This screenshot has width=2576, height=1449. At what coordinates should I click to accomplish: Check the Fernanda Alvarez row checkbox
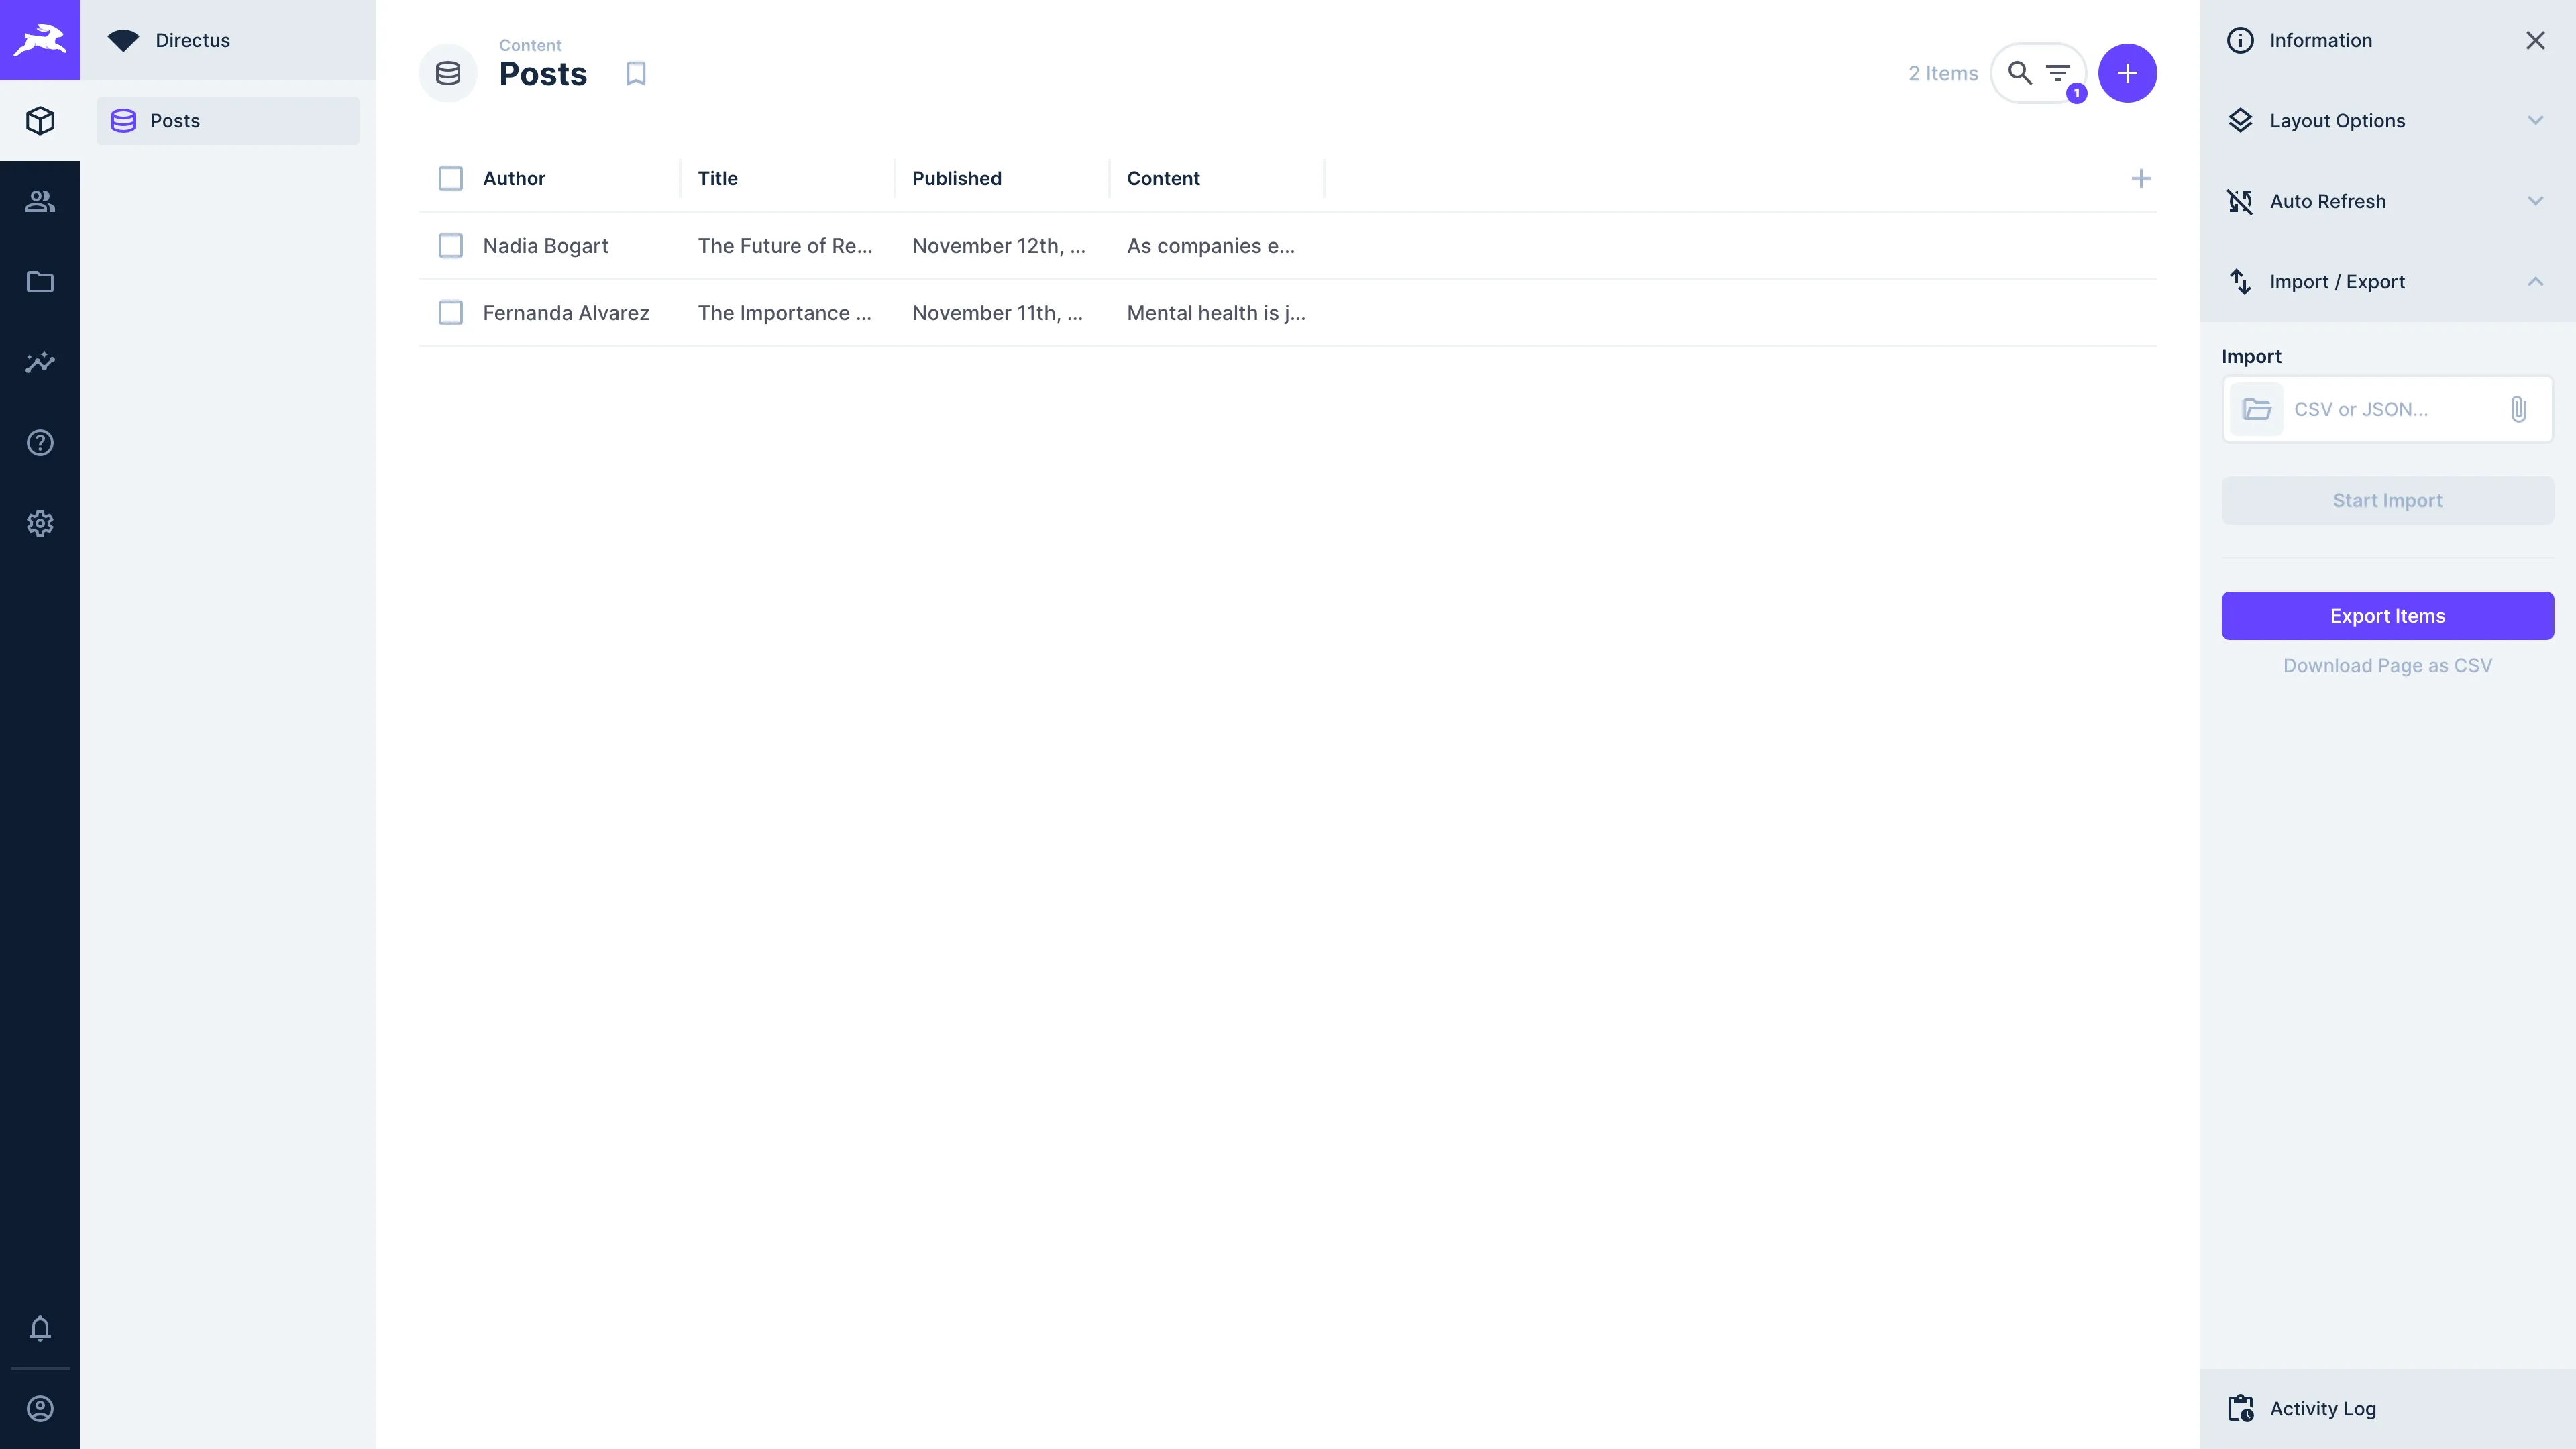click(451, 313)
